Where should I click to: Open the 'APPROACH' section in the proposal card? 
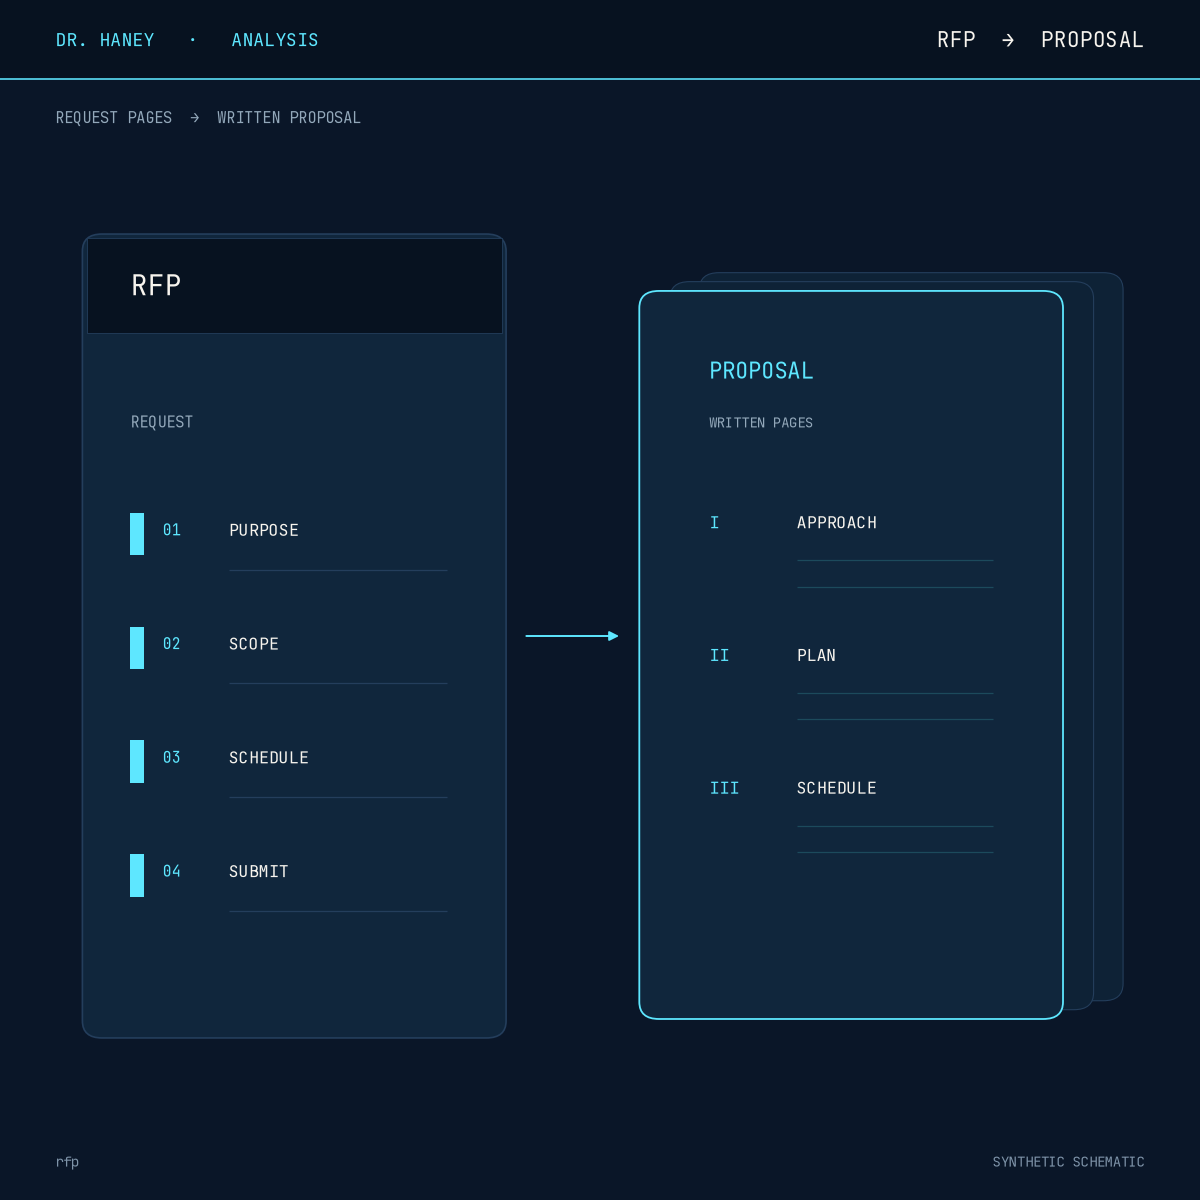[x=837, y=523]
